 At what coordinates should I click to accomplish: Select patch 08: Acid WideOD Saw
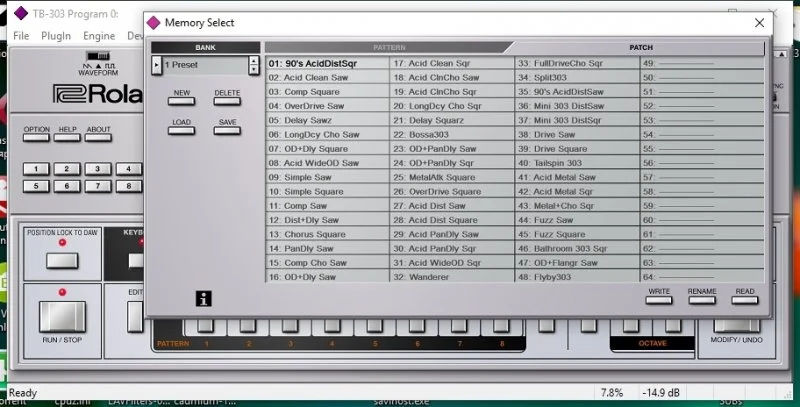tap(327, 163)
